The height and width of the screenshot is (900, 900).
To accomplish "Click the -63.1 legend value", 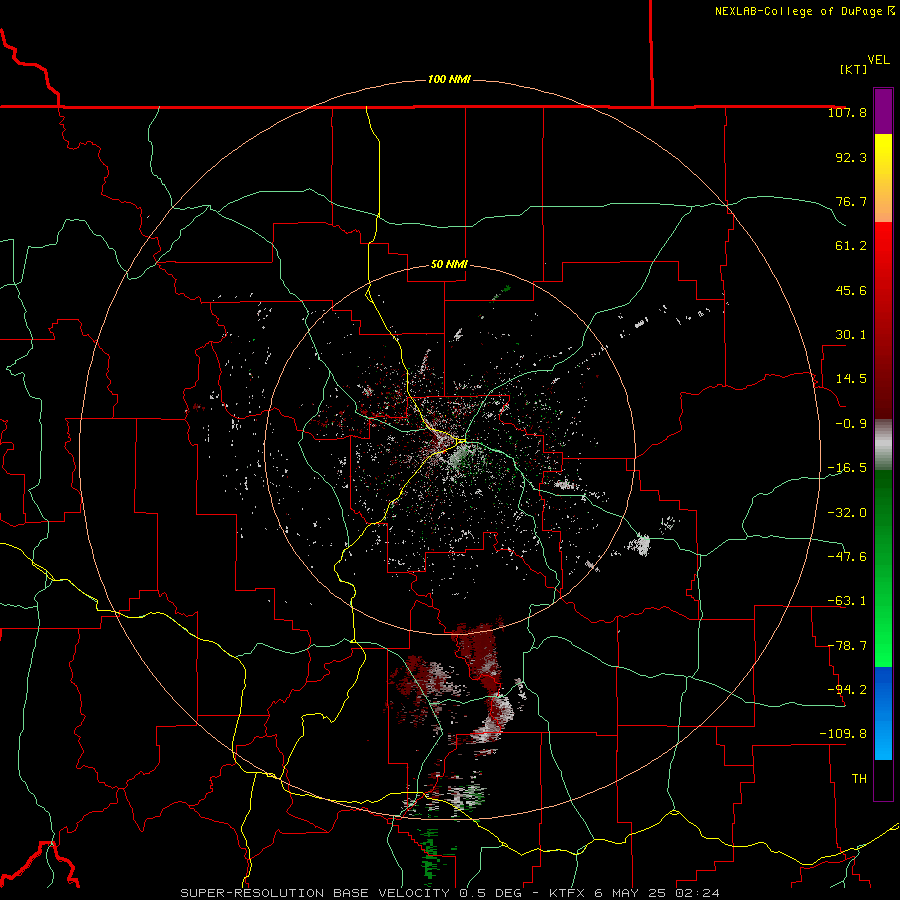I will pos(847,601).
